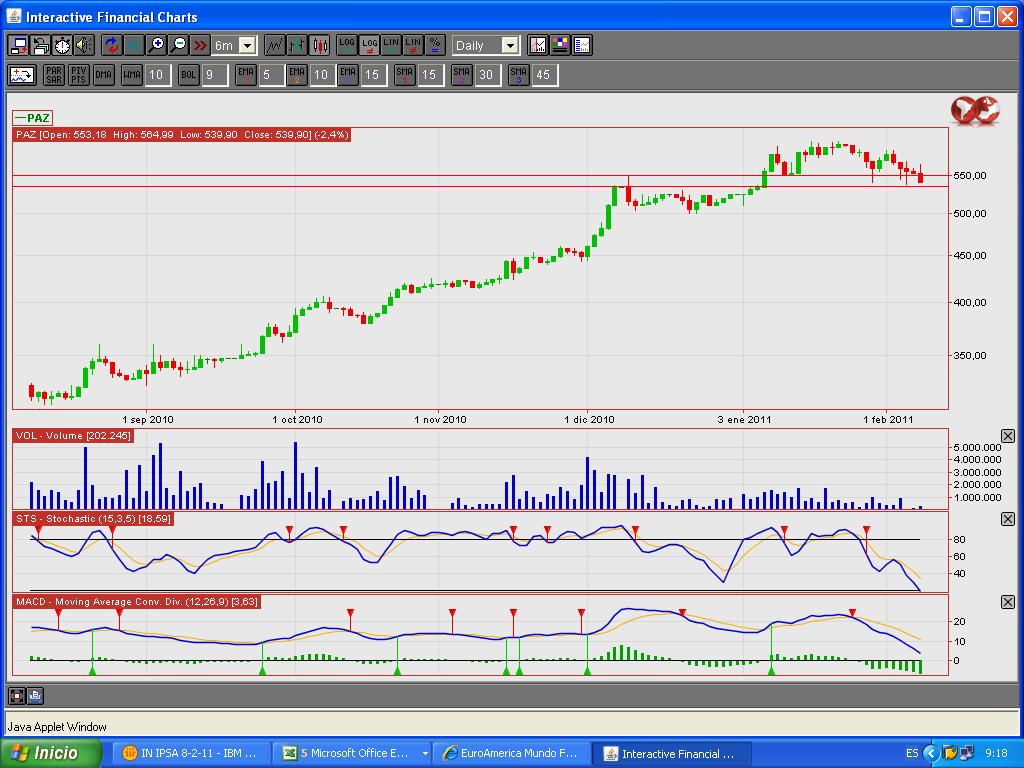
Task: Click the zoom out magnifier icon
Action: (x=178, y=45)
